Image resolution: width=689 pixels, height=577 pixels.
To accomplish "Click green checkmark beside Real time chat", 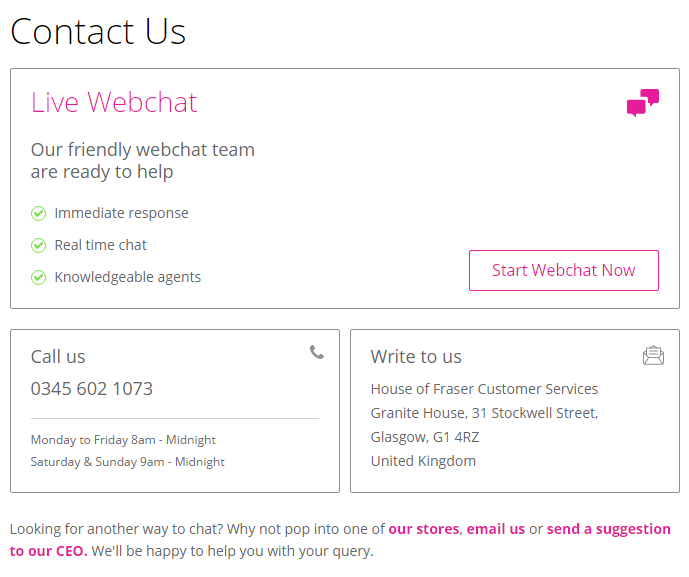I will (x=39, y=245).
